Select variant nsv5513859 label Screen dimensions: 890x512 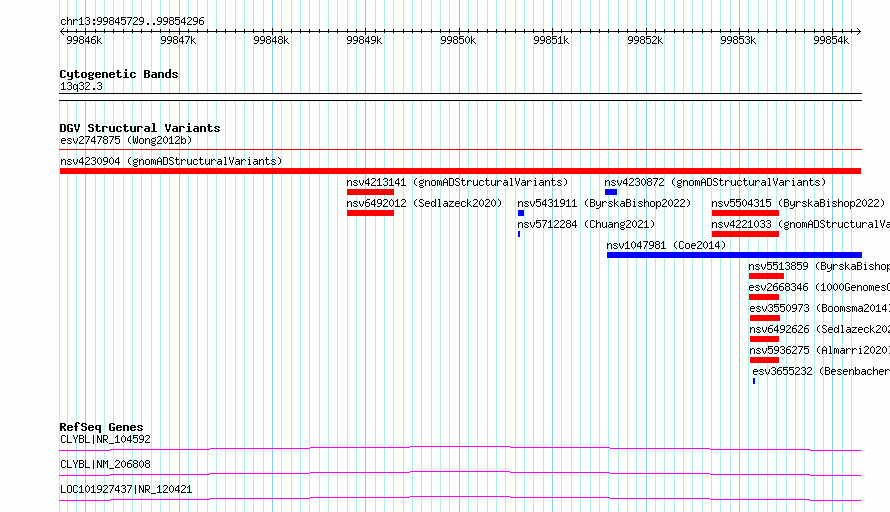click(819, 266)
